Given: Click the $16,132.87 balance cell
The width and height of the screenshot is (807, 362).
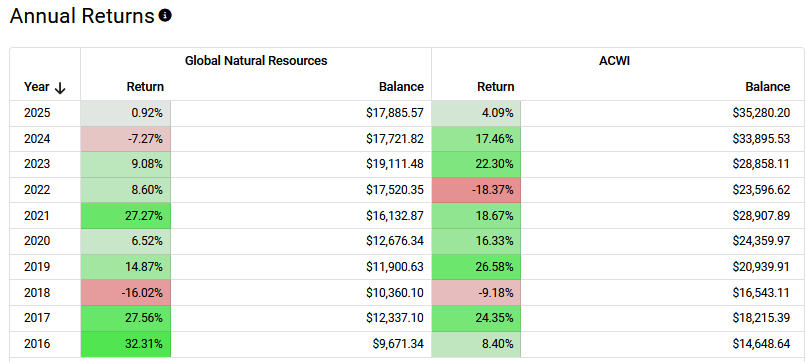Looking at the screenshot, I should point(301,216).
